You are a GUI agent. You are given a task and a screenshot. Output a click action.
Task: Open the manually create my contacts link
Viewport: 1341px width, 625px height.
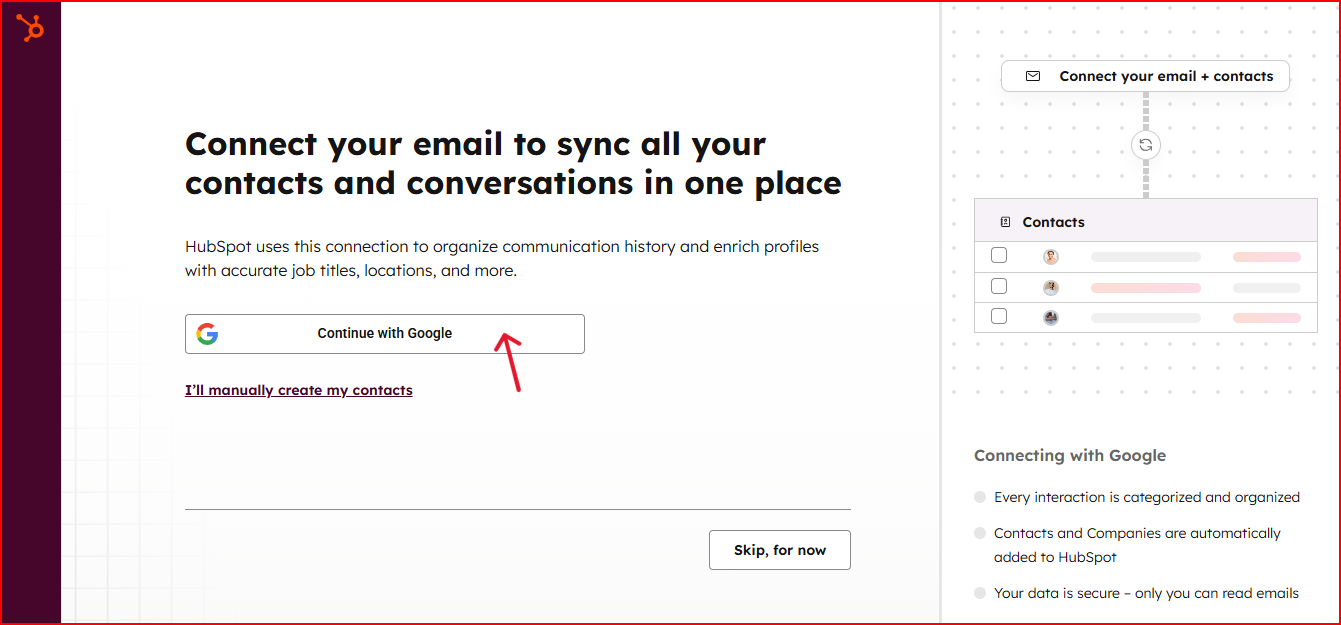pyautogui.click(x=298, y=389)
